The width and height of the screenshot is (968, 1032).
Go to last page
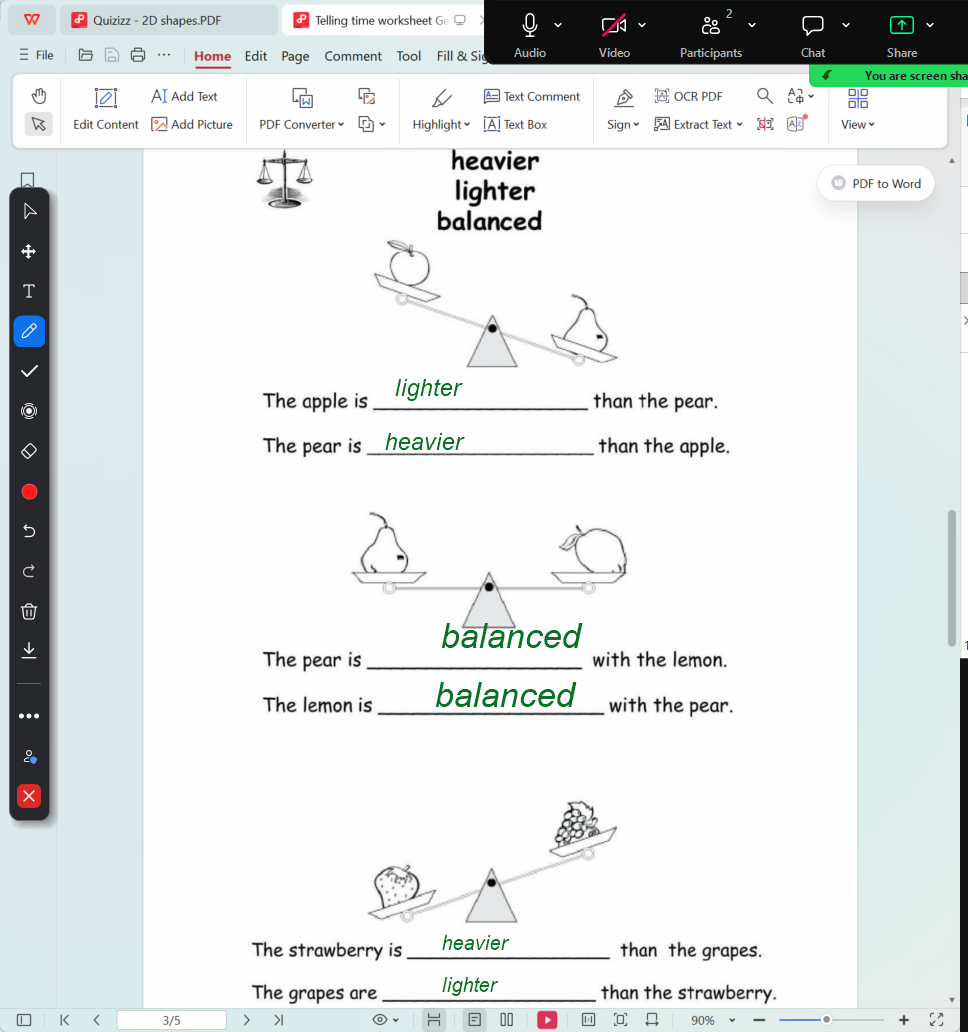point(279,1019)
